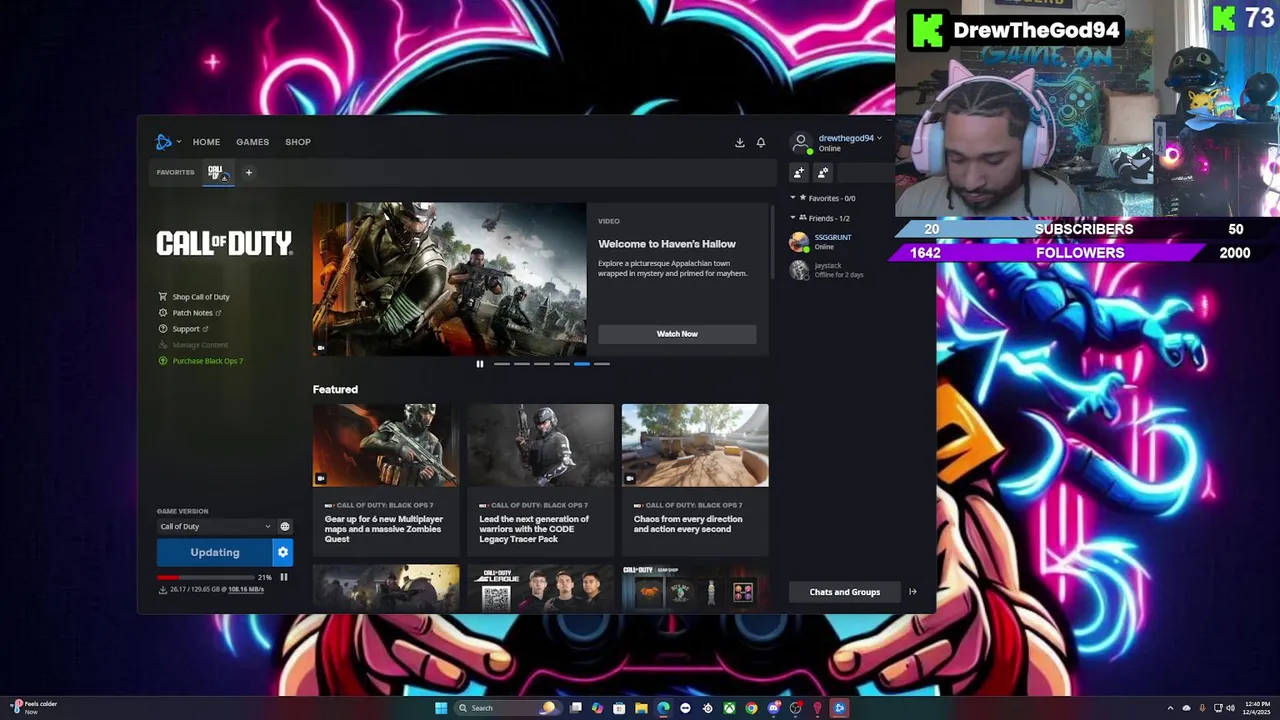The image size is (1280, 720).
Task: Click the user profile avatar
Action: pos(801,141)
